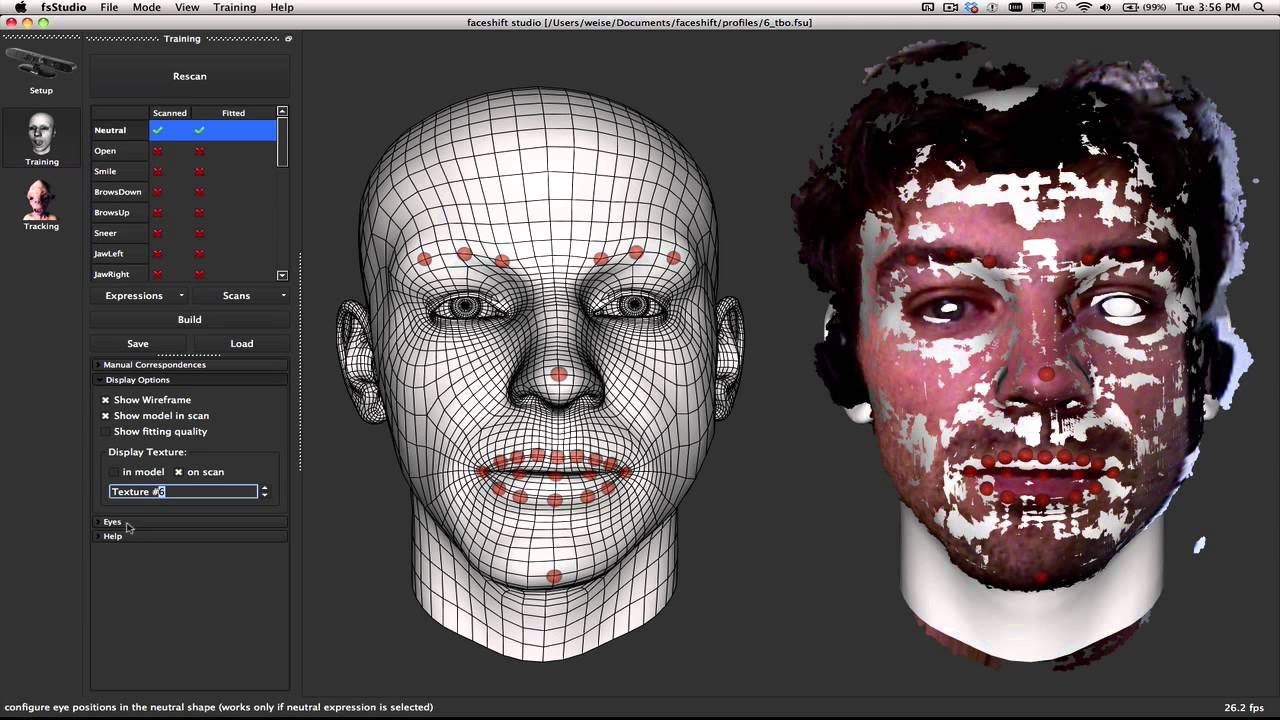1280x720 pixels.
Task: Toggle texture display on scan
Action: (179, 472)
